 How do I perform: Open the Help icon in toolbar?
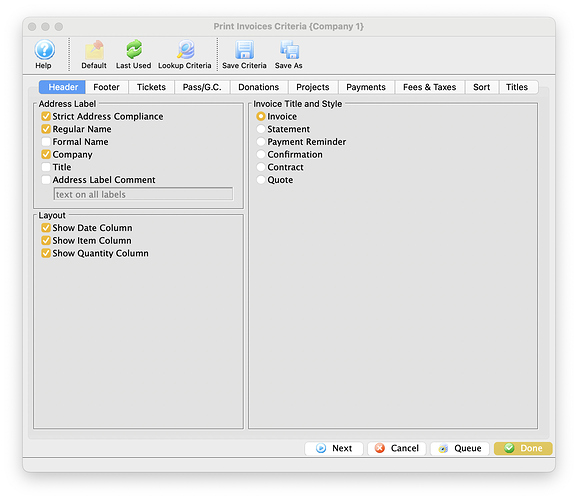click(x=45, y=50)
